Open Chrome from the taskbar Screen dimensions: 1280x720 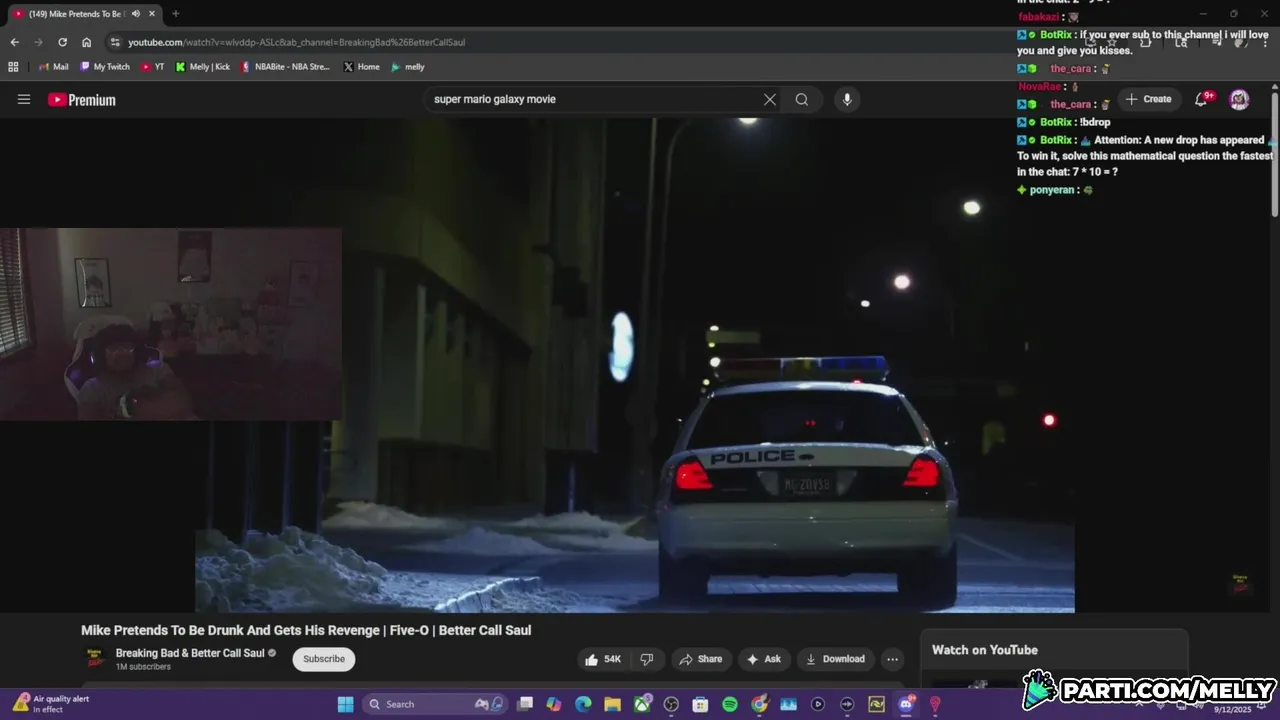759,704
